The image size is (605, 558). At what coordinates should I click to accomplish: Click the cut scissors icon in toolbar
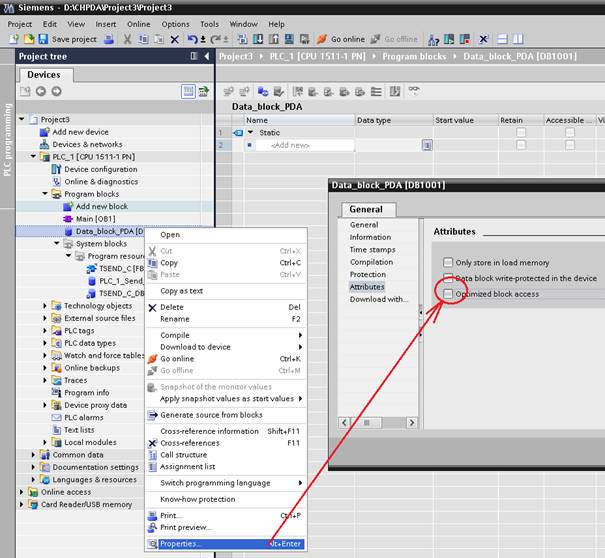coord(128,39)
